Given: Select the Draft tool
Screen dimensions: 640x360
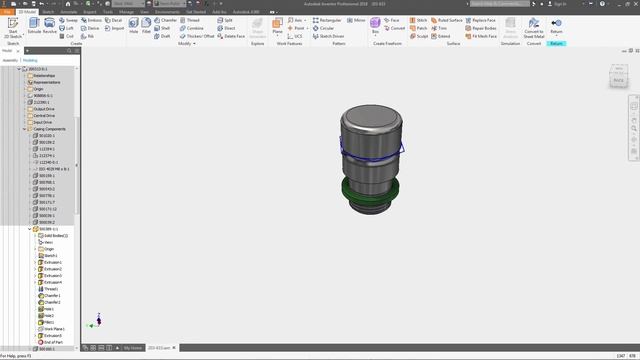Looking at the screenshot, I should tap(162, 36).
